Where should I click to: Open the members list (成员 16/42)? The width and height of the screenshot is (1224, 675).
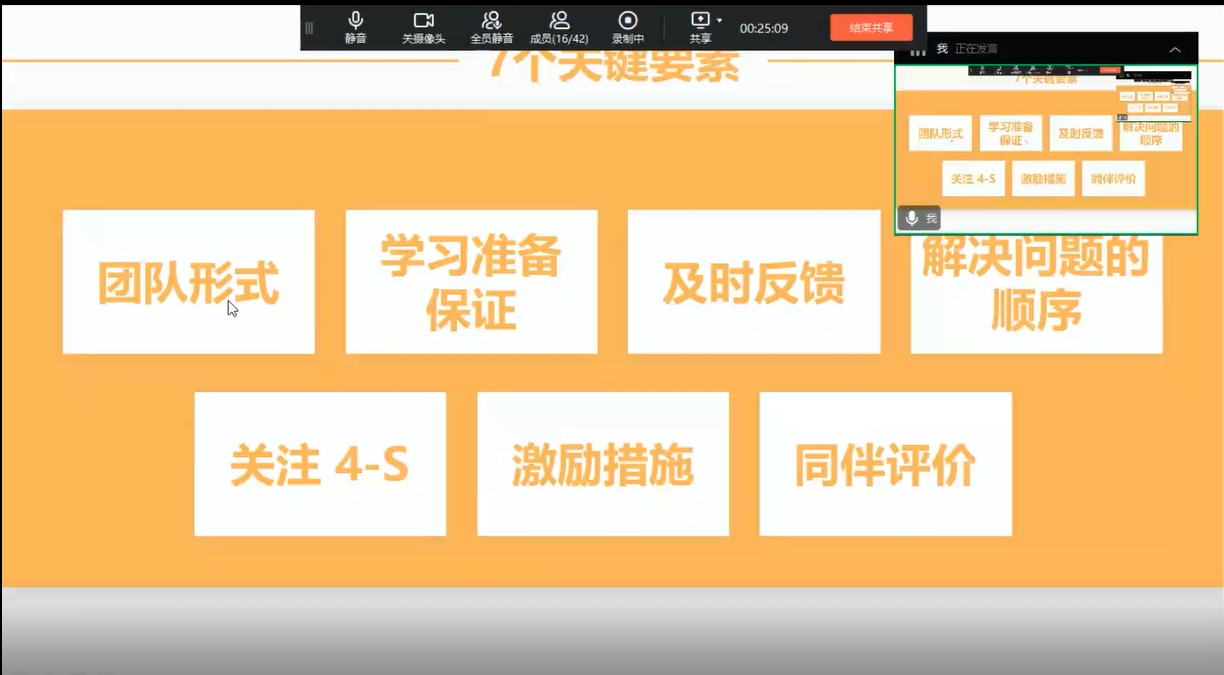pyautogui.click(x=559, y=27)
